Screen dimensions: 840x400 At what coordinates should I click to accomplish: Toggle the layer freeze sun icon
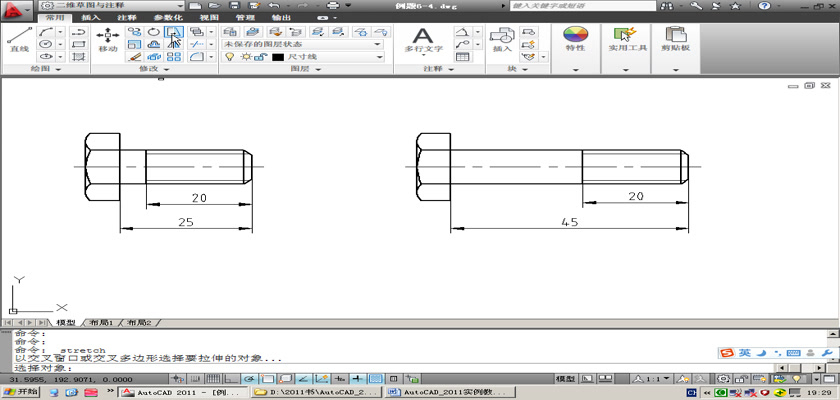point(245,58)
